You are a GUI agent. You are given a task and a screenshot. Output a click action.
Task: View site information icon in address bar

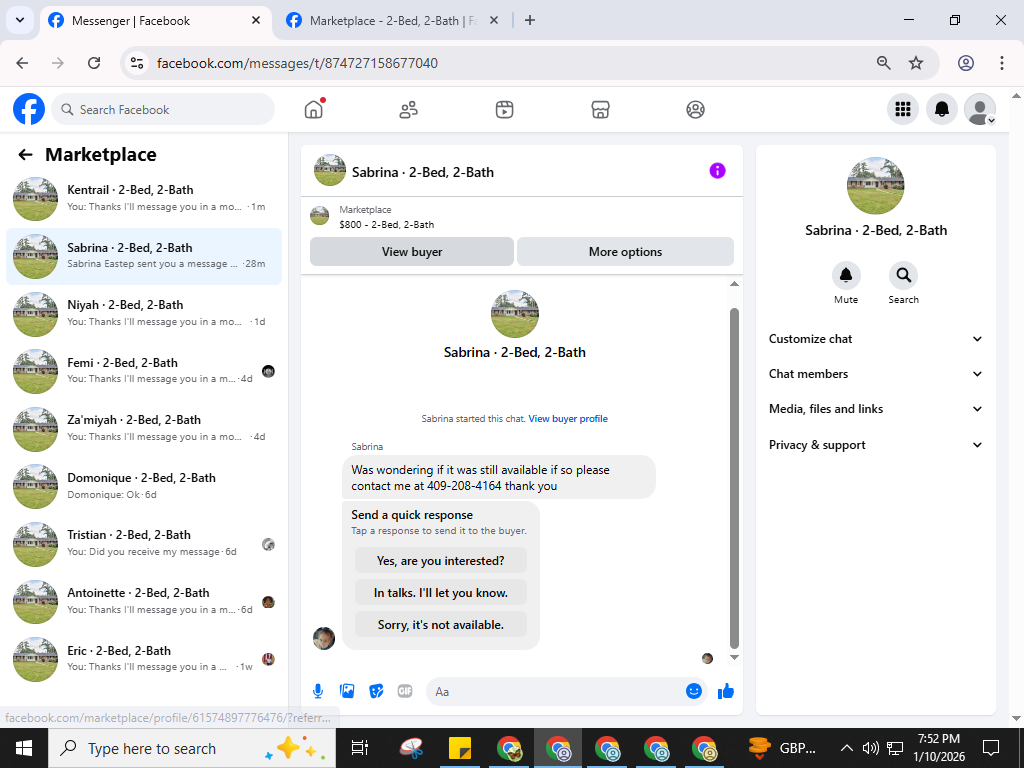[x=137, y=63]
